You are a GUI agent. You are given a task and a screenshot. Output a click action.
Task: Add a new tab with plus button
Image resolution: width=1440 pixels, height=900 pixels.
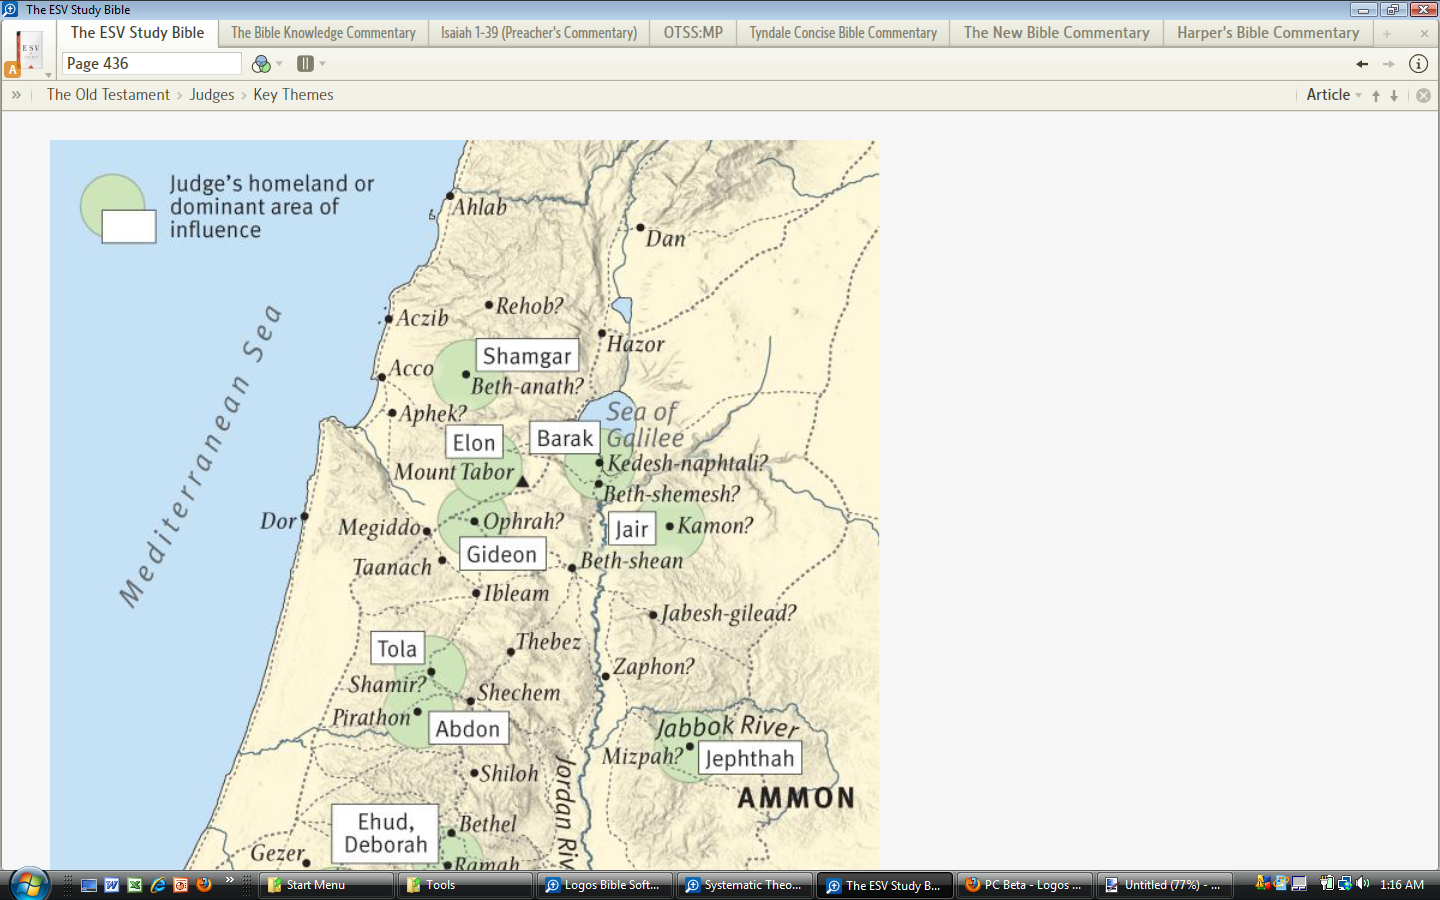point(1387,33)
